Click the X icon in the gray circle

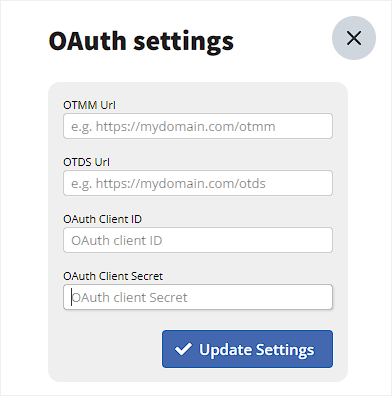click(354, 38)
